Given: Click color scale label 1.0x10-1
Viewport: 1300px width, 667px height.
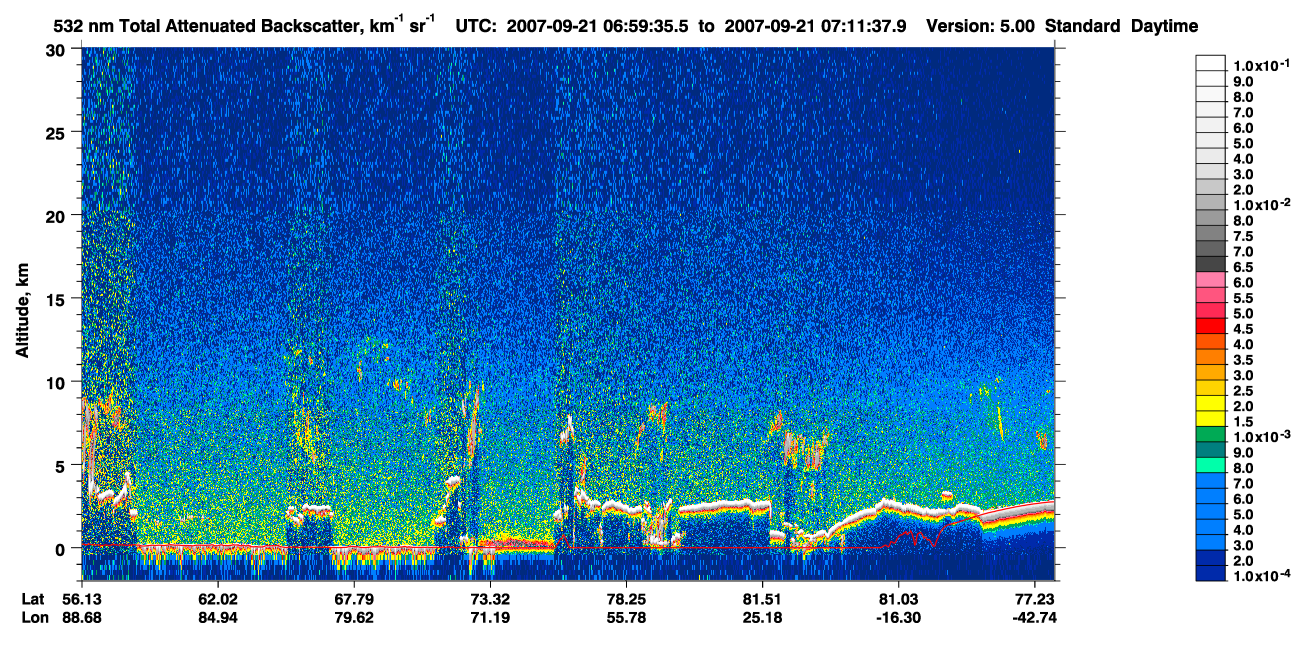Looking at the screenshot, I should click(x=1263, y=65).
